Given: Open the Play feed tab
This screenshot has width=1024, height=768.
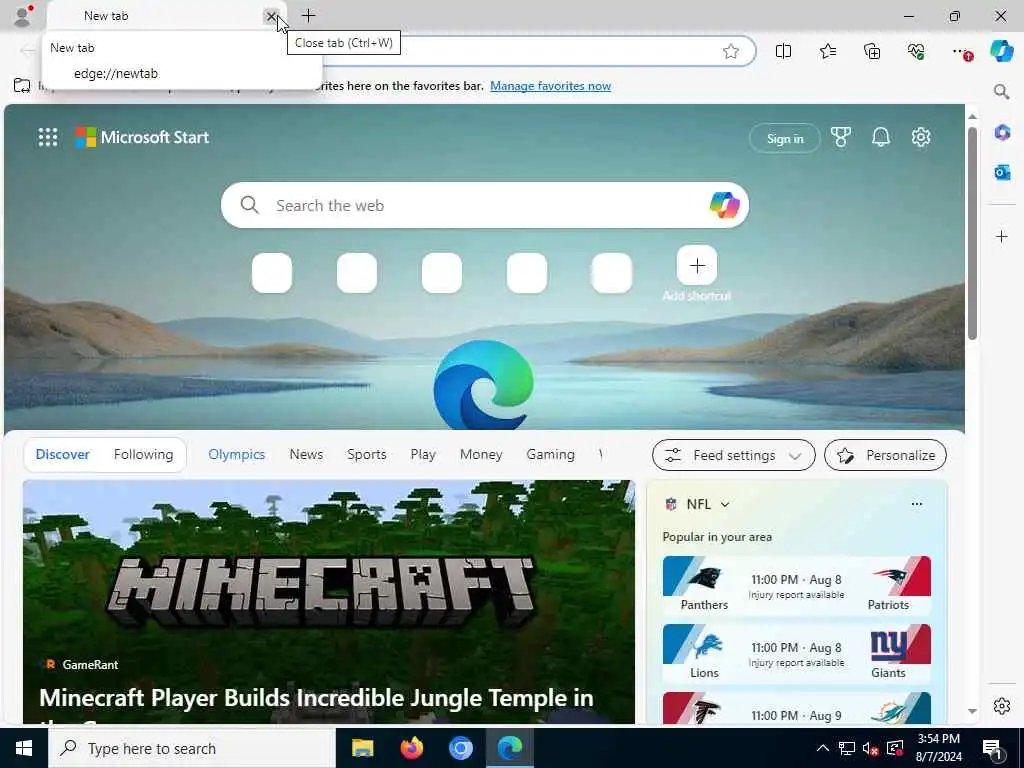Looking at the screenshot, I should pos(423,455).
